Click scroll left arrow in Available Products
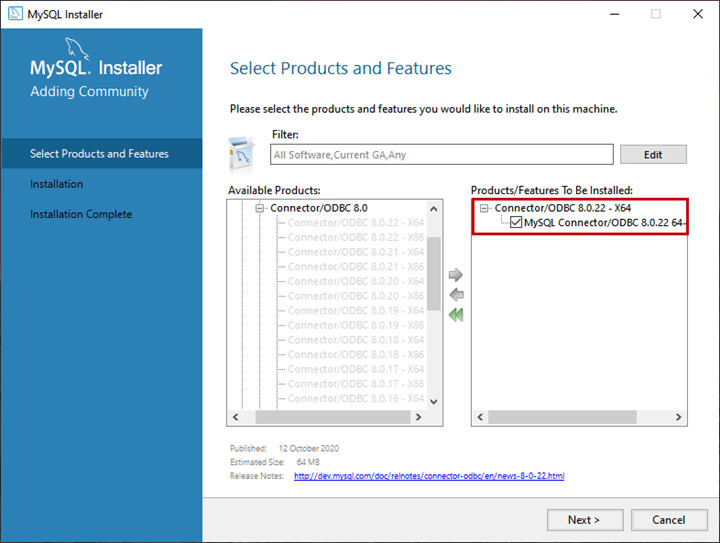 point(236,417)
